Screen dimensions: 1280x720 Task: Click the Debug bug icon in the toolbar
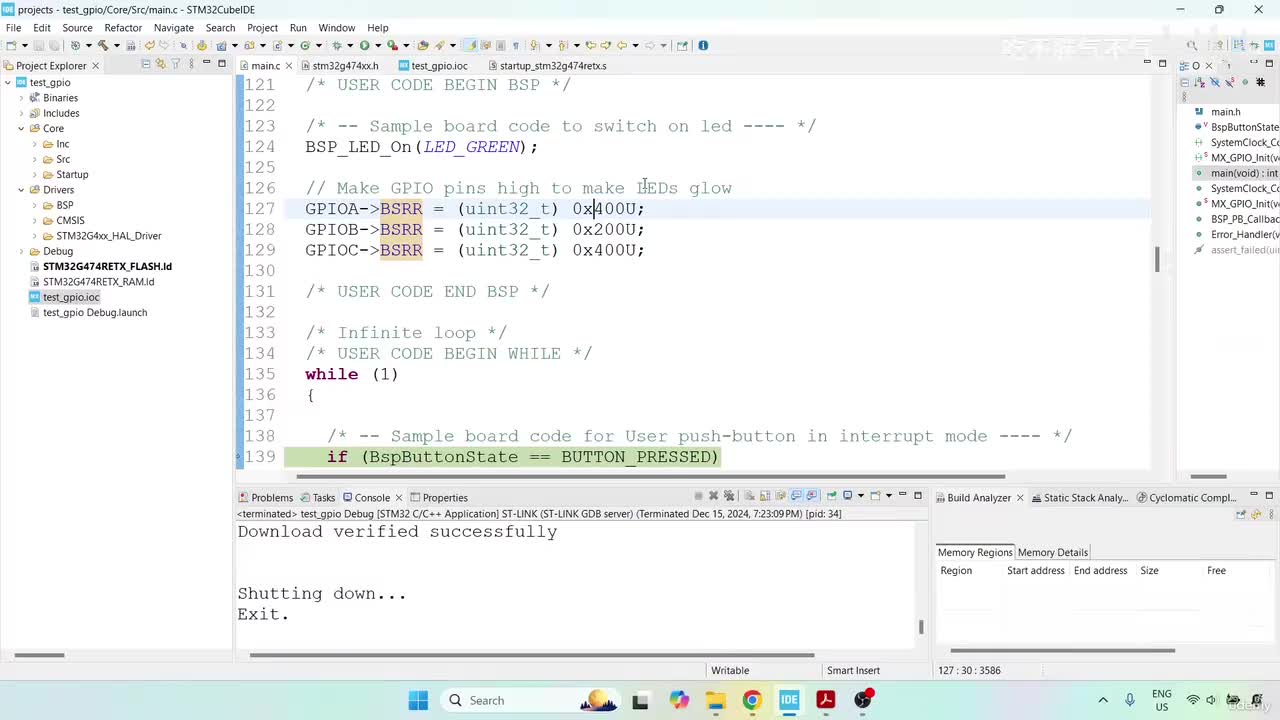click(337, 45)
